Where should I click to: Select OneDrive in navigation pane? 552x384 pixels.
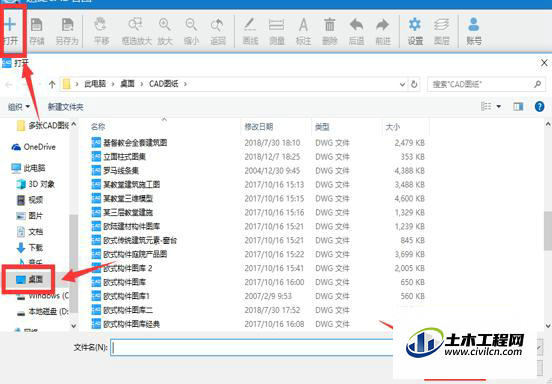33,147
